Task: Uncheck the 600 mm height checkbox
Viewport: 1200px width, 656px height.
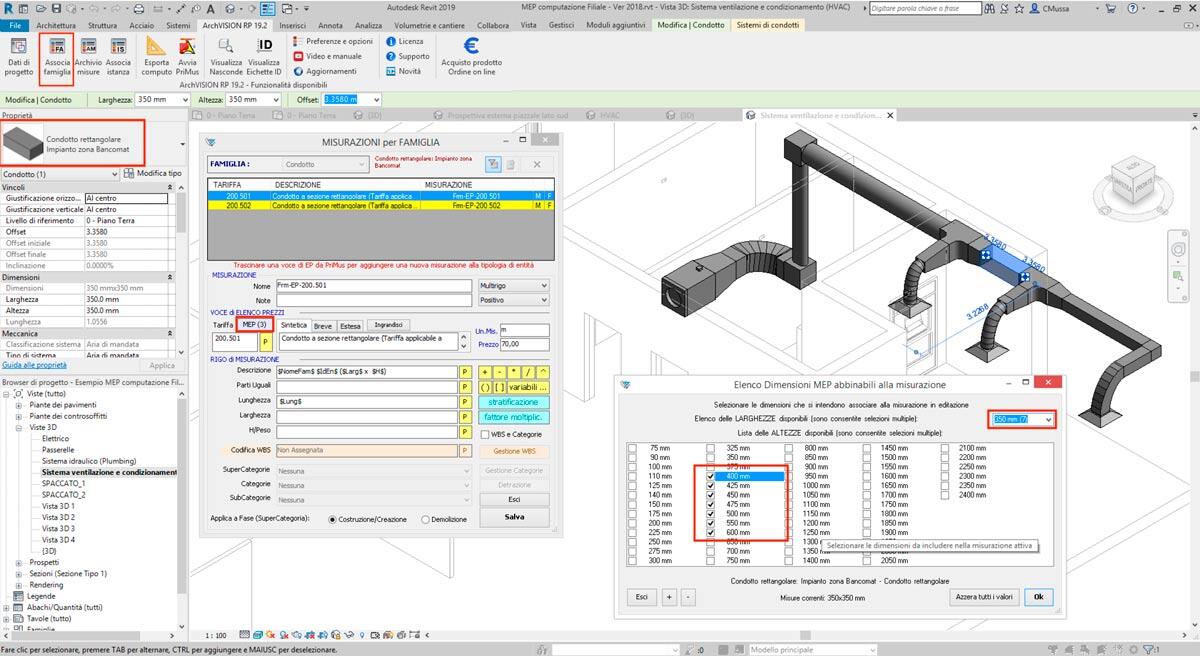Action: [x=710, y=532]
